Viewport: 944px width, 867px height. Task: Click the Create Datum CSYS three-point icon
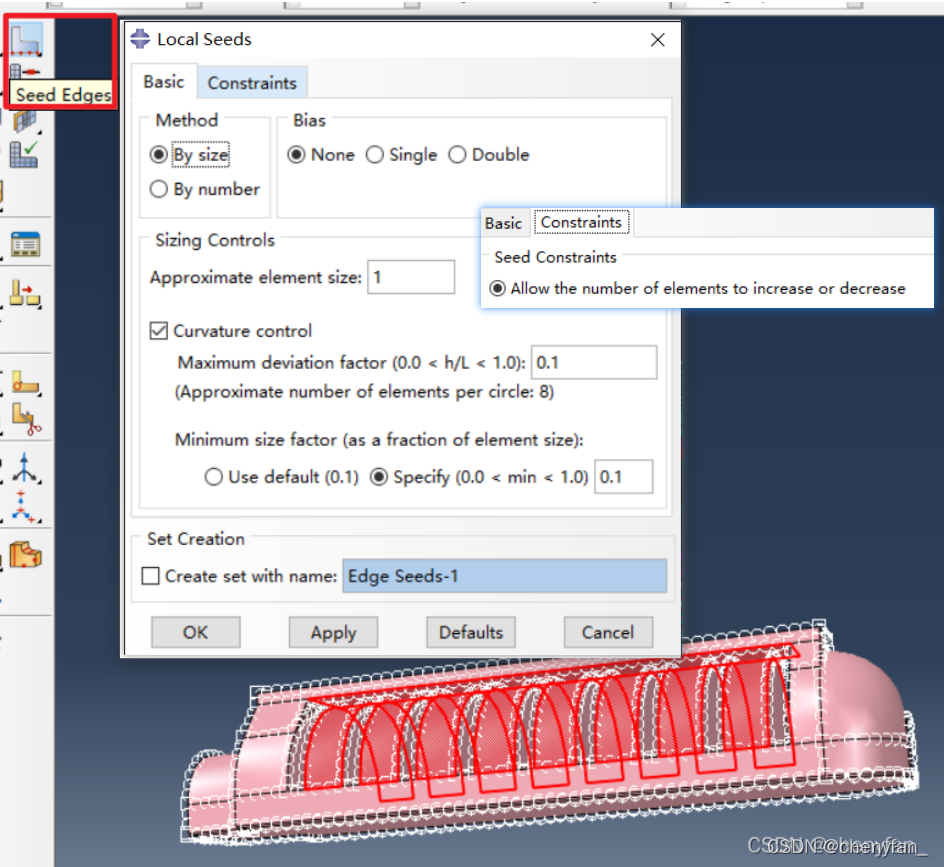pyautogui.click(x=24, y=507)
